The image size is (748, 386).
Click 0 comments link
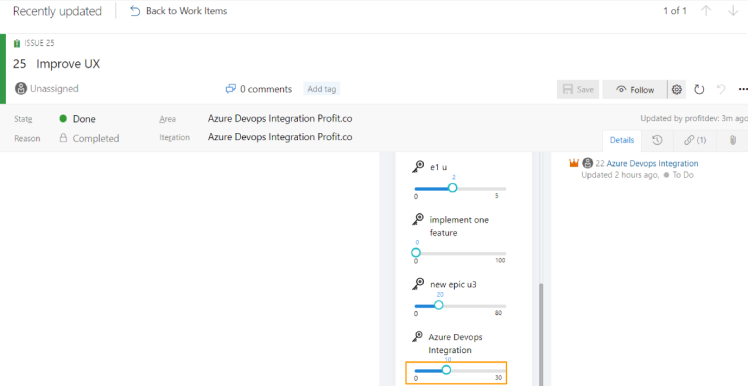point(266,89)
